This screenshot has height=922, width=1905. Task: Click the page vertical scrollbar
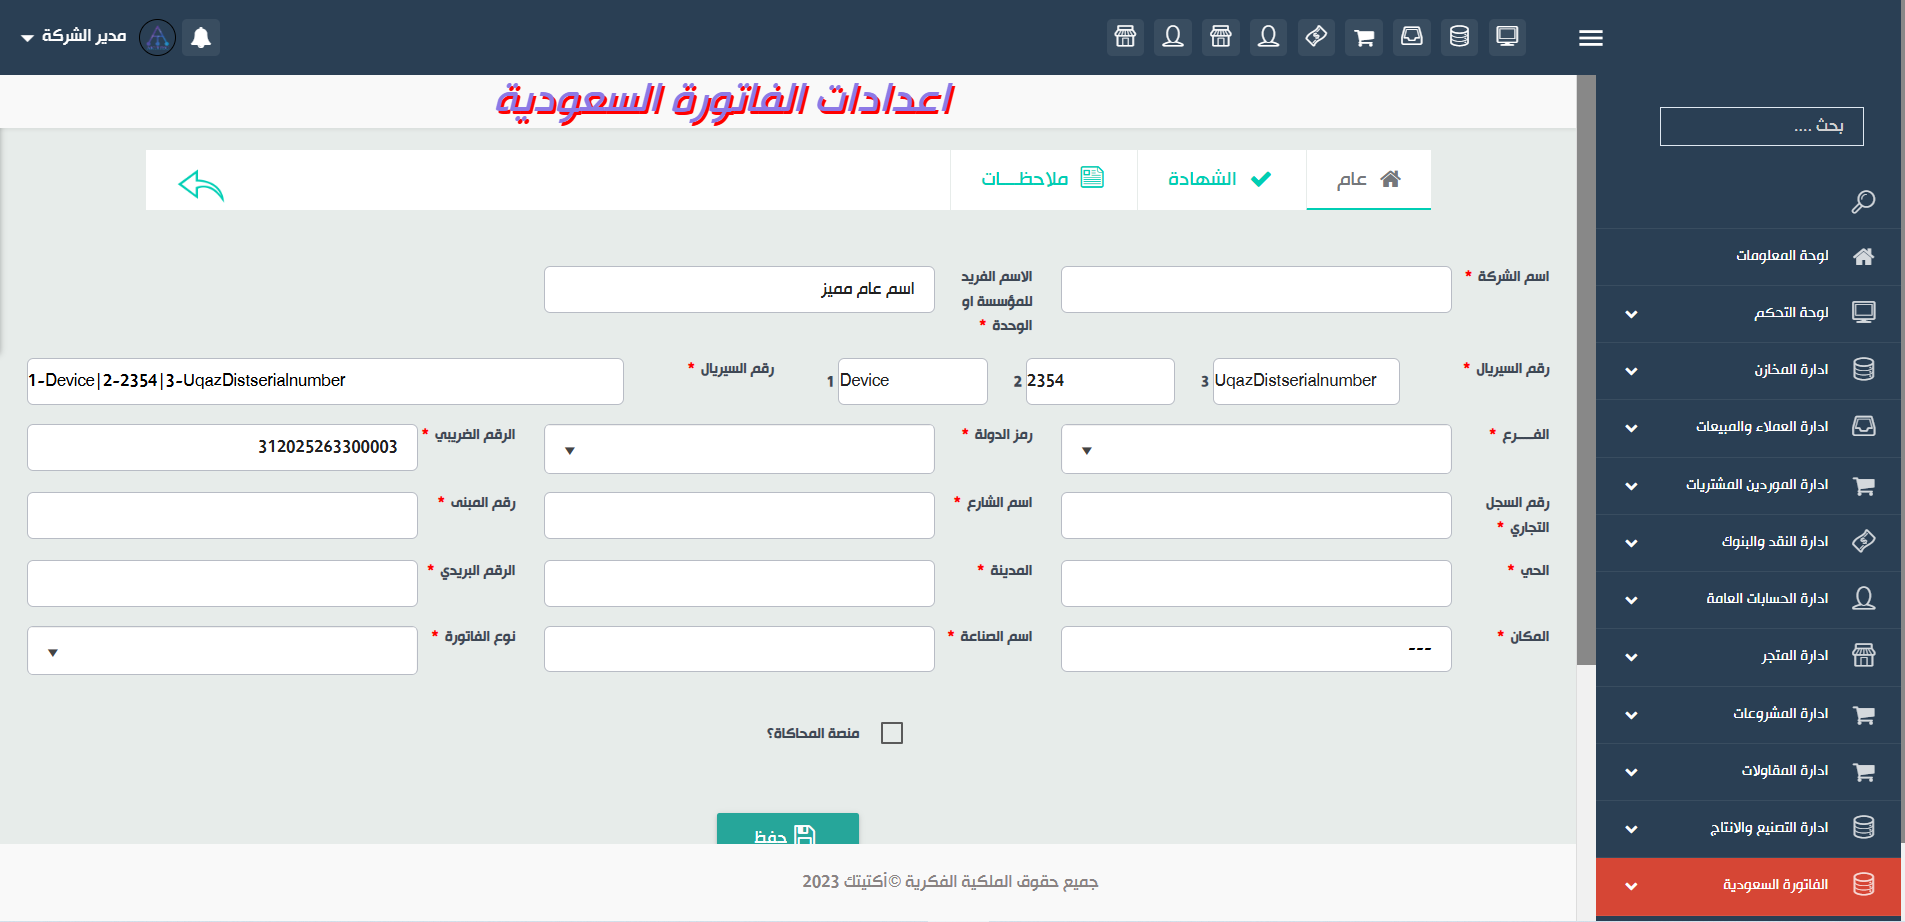tap(1586, 370)
